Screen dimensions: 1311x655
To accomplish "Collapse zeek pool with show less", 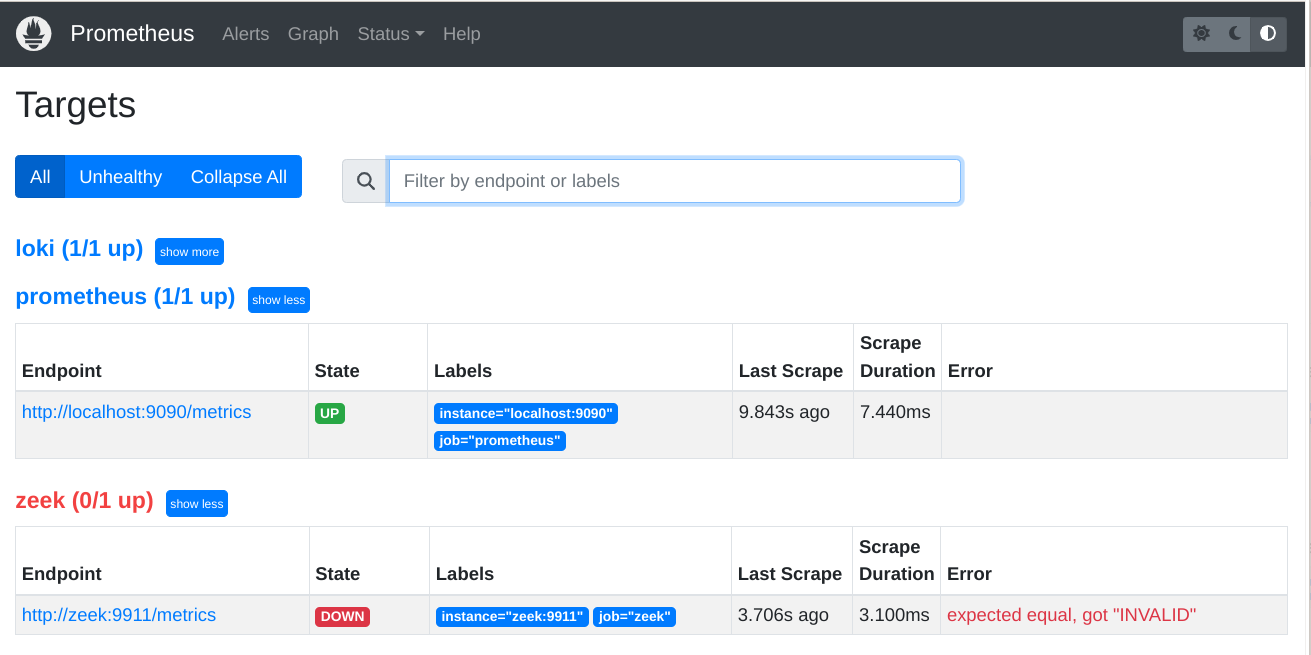I will (x=197, y=504).
